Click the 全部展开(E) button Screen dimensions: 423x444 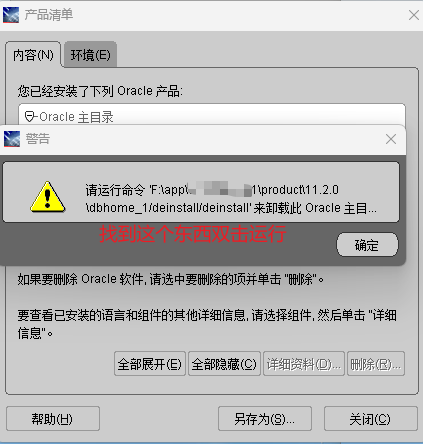point(150,364)
